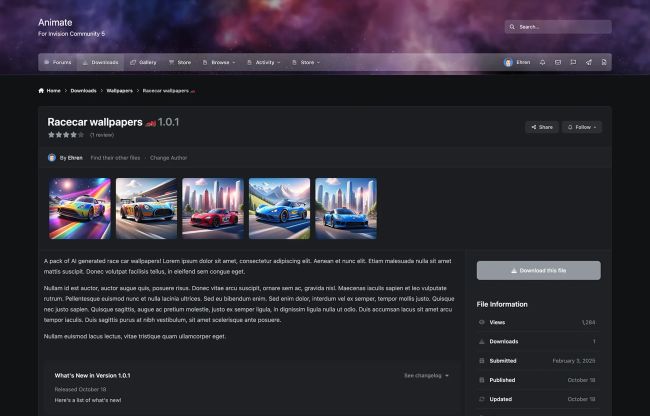Image resolution: width=650 pixels, height=416 pixels.
Task: Click the star rating under the title
Action: point(66,135)
